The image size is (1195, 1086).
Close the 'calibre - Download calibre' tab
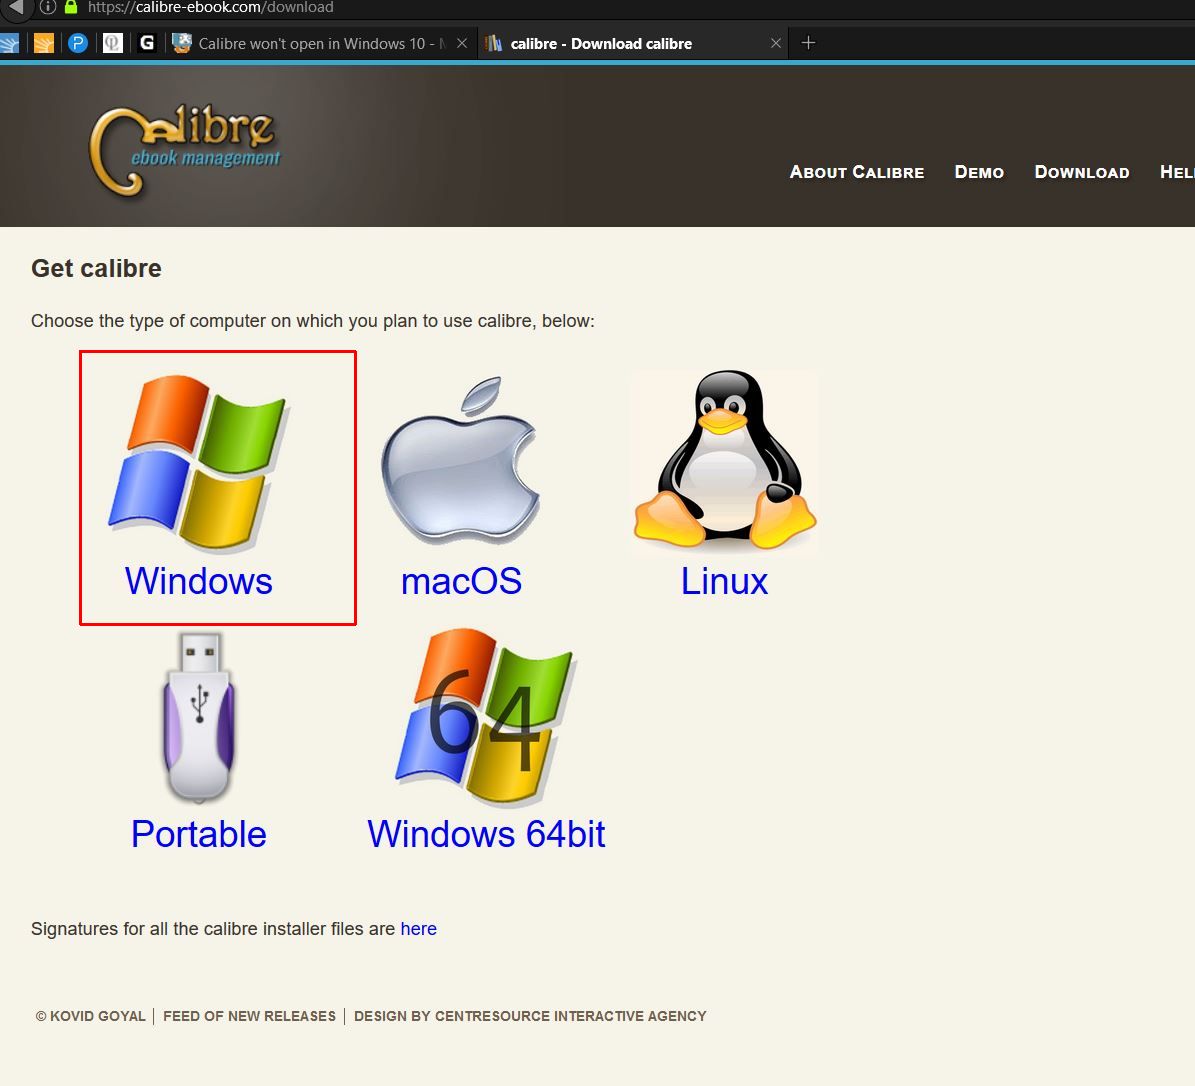pyautogui.click(x=776, y=43)
